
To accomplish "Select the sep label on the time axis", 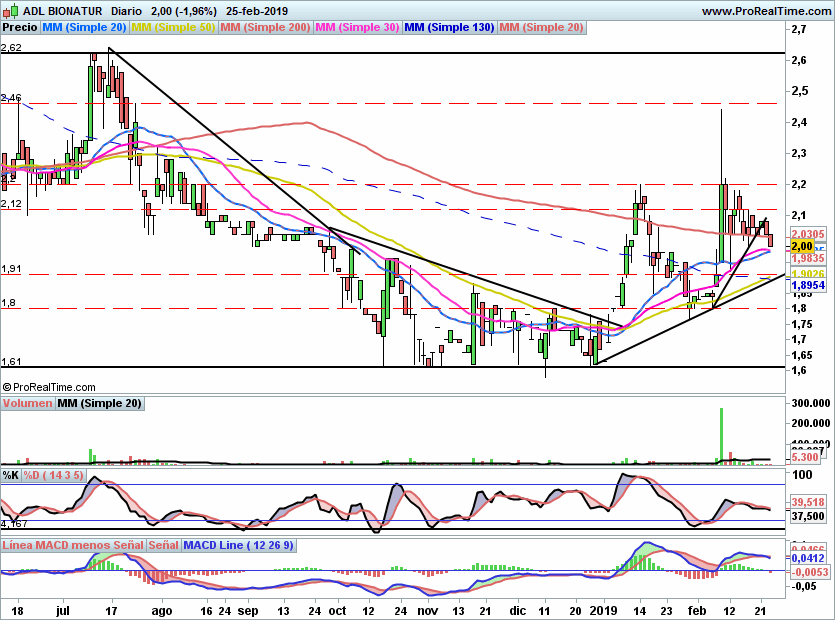I will coord(248,610).
